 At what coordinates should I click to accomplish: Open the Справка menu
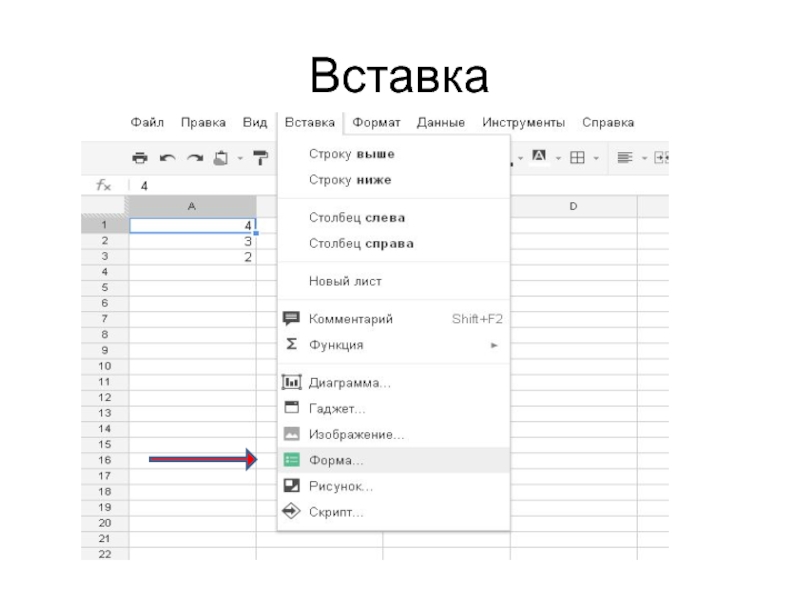(x=608, y=122)
